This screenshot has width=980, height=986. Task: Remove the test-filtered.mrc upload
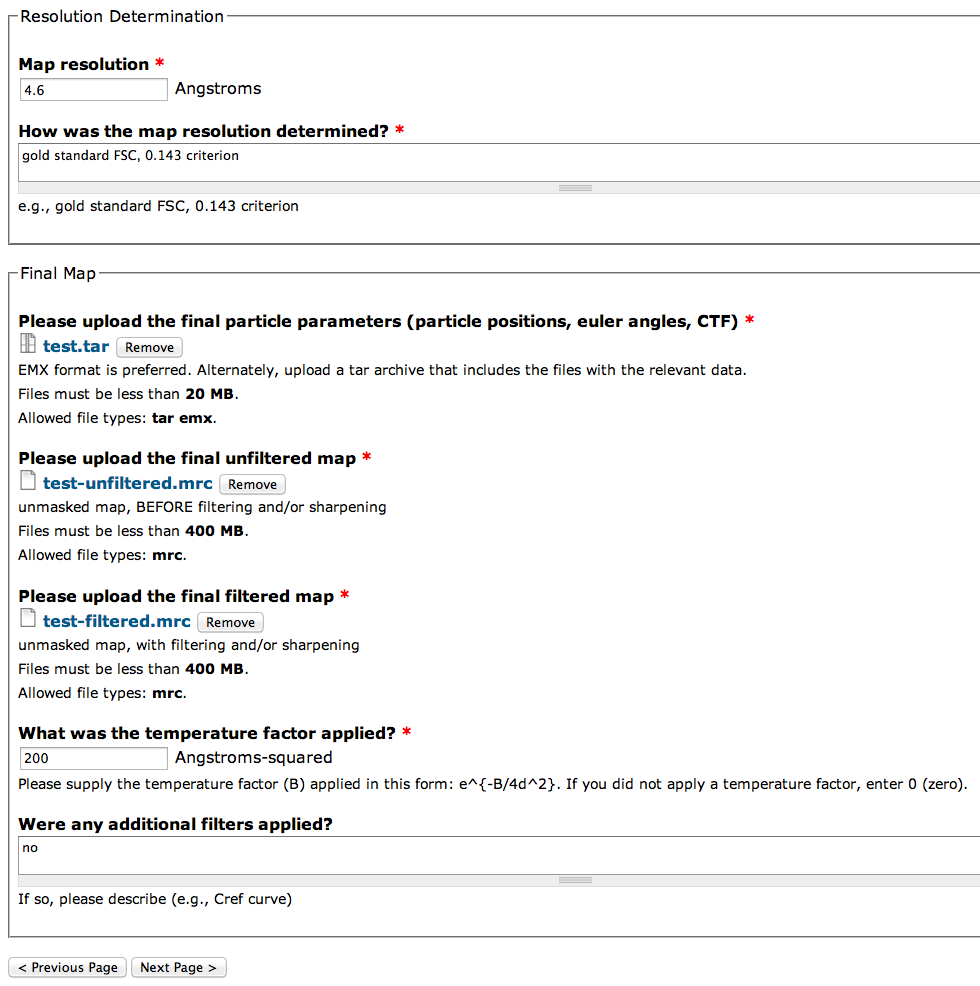[230, 622]
